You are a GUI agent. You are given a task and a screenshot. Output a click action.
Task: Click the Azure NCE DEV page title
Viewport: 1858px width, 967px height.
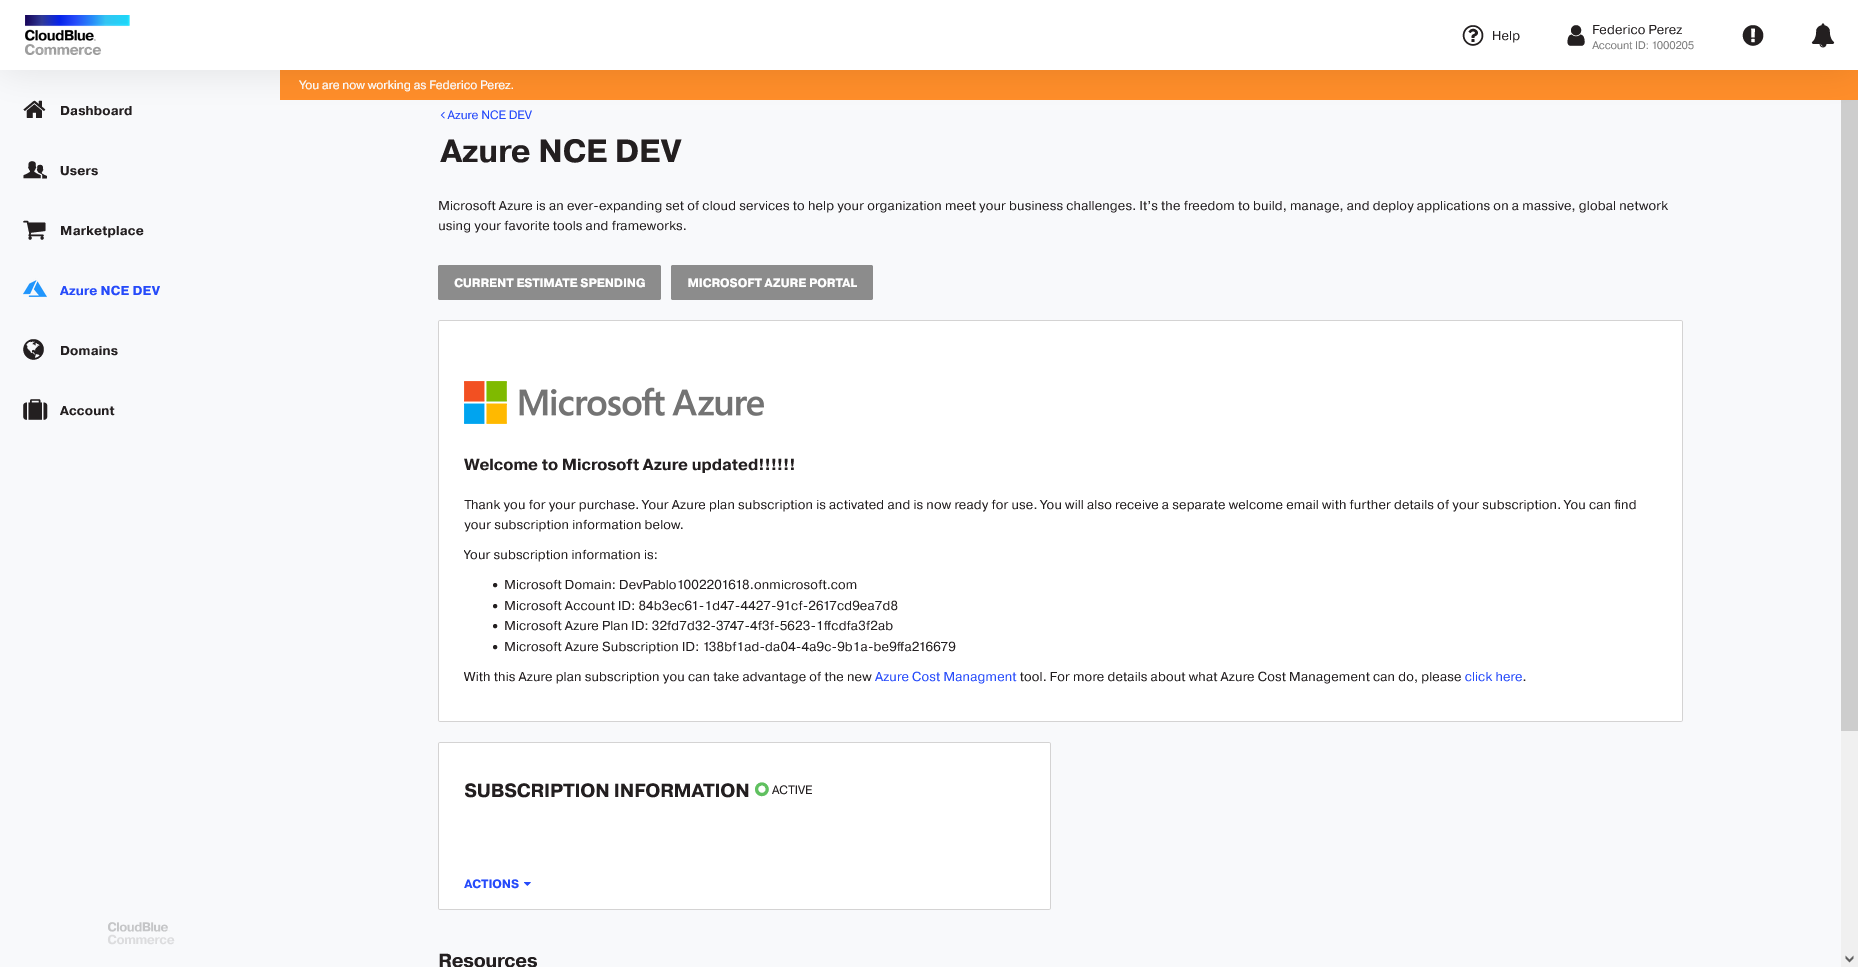coord(560,151)
